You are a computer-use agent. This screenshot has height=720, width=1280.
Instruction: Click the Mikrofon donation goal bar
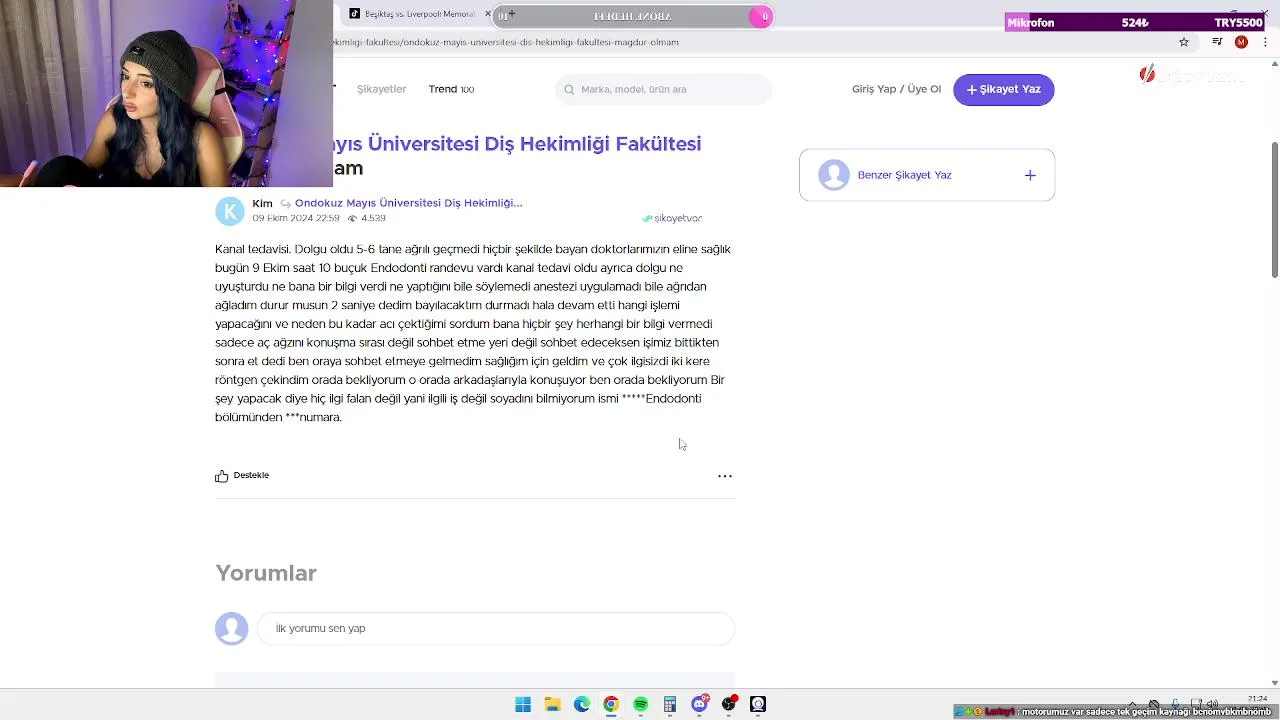(1135, 22)
